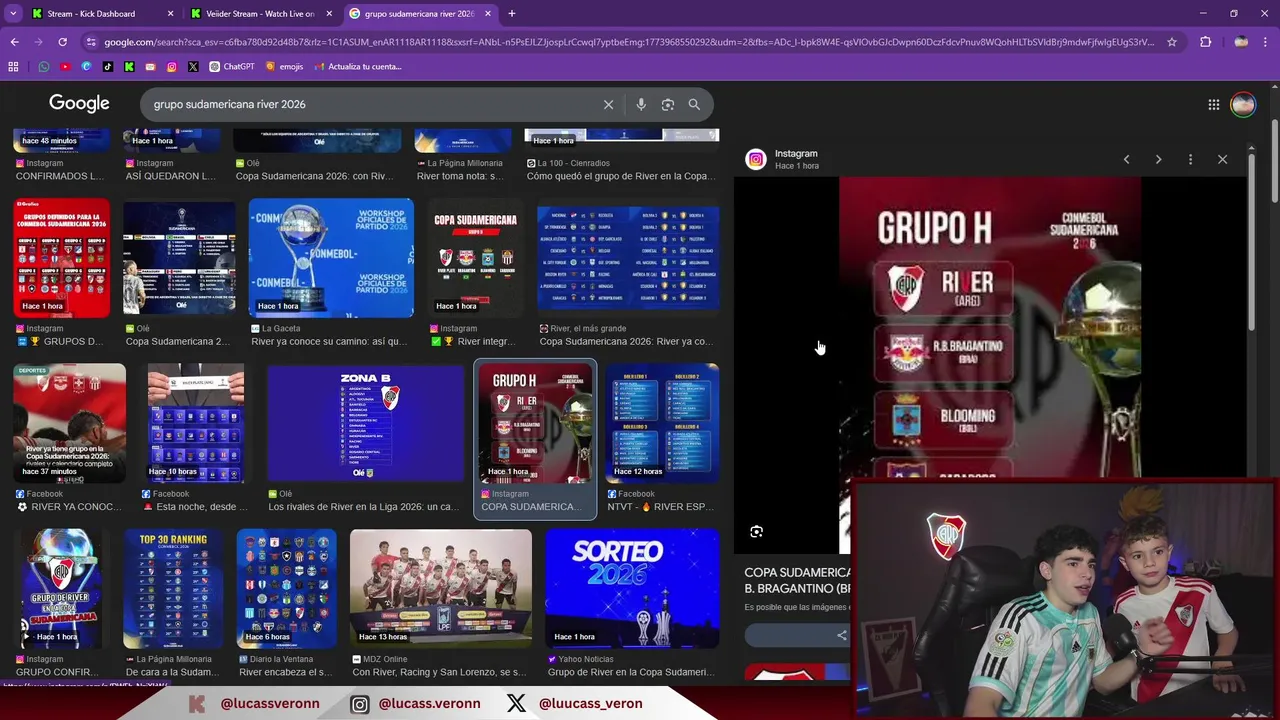Image resolution: width=1280 pixels, height=720 pixels.
Task: Open the TikTok bookmark
Action: 108,67
